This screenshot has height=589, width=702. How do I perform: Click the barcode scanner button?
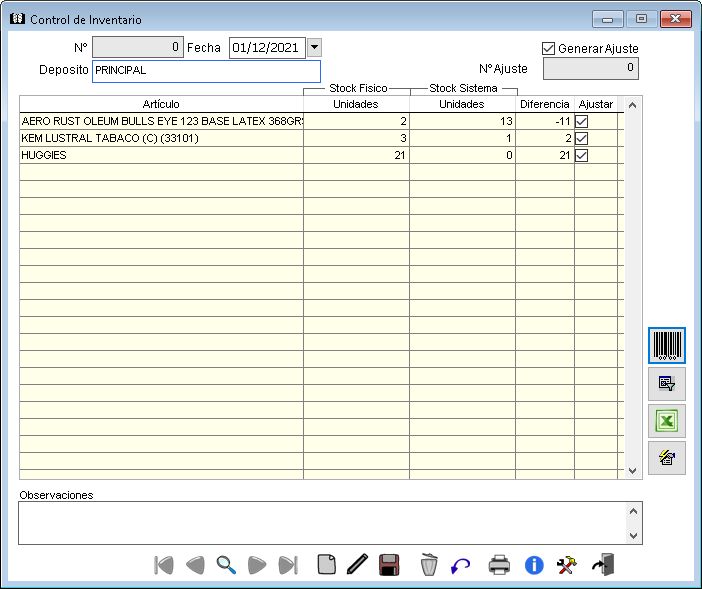667,346
